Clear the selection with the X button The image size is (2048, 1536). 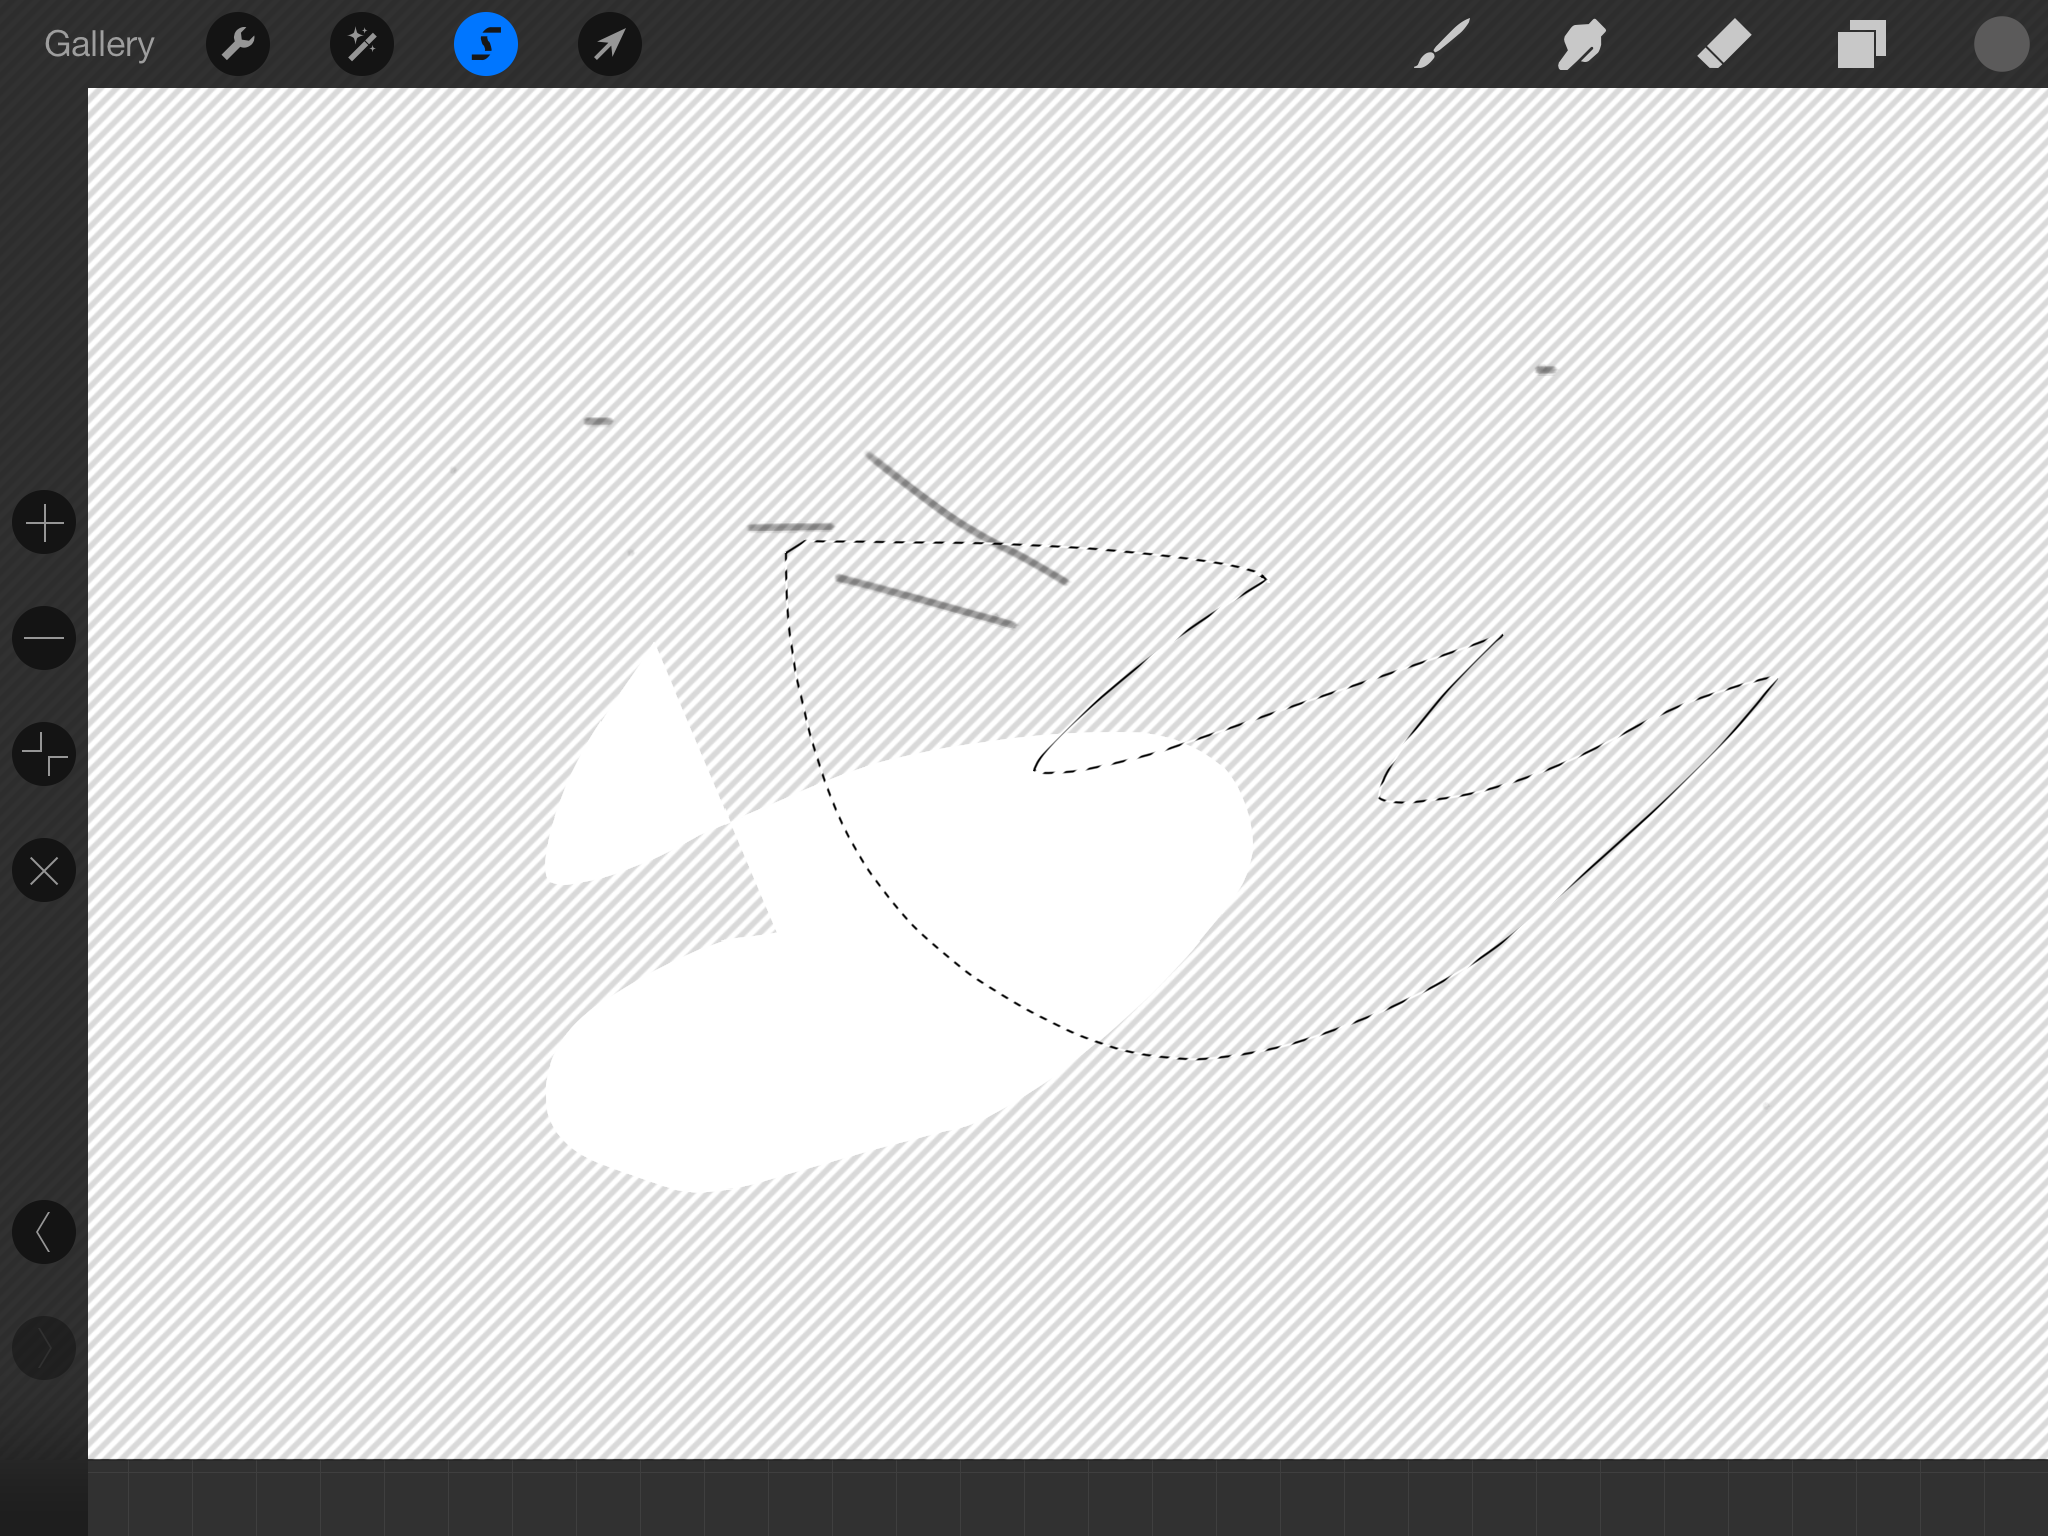[x=44, y=870]
